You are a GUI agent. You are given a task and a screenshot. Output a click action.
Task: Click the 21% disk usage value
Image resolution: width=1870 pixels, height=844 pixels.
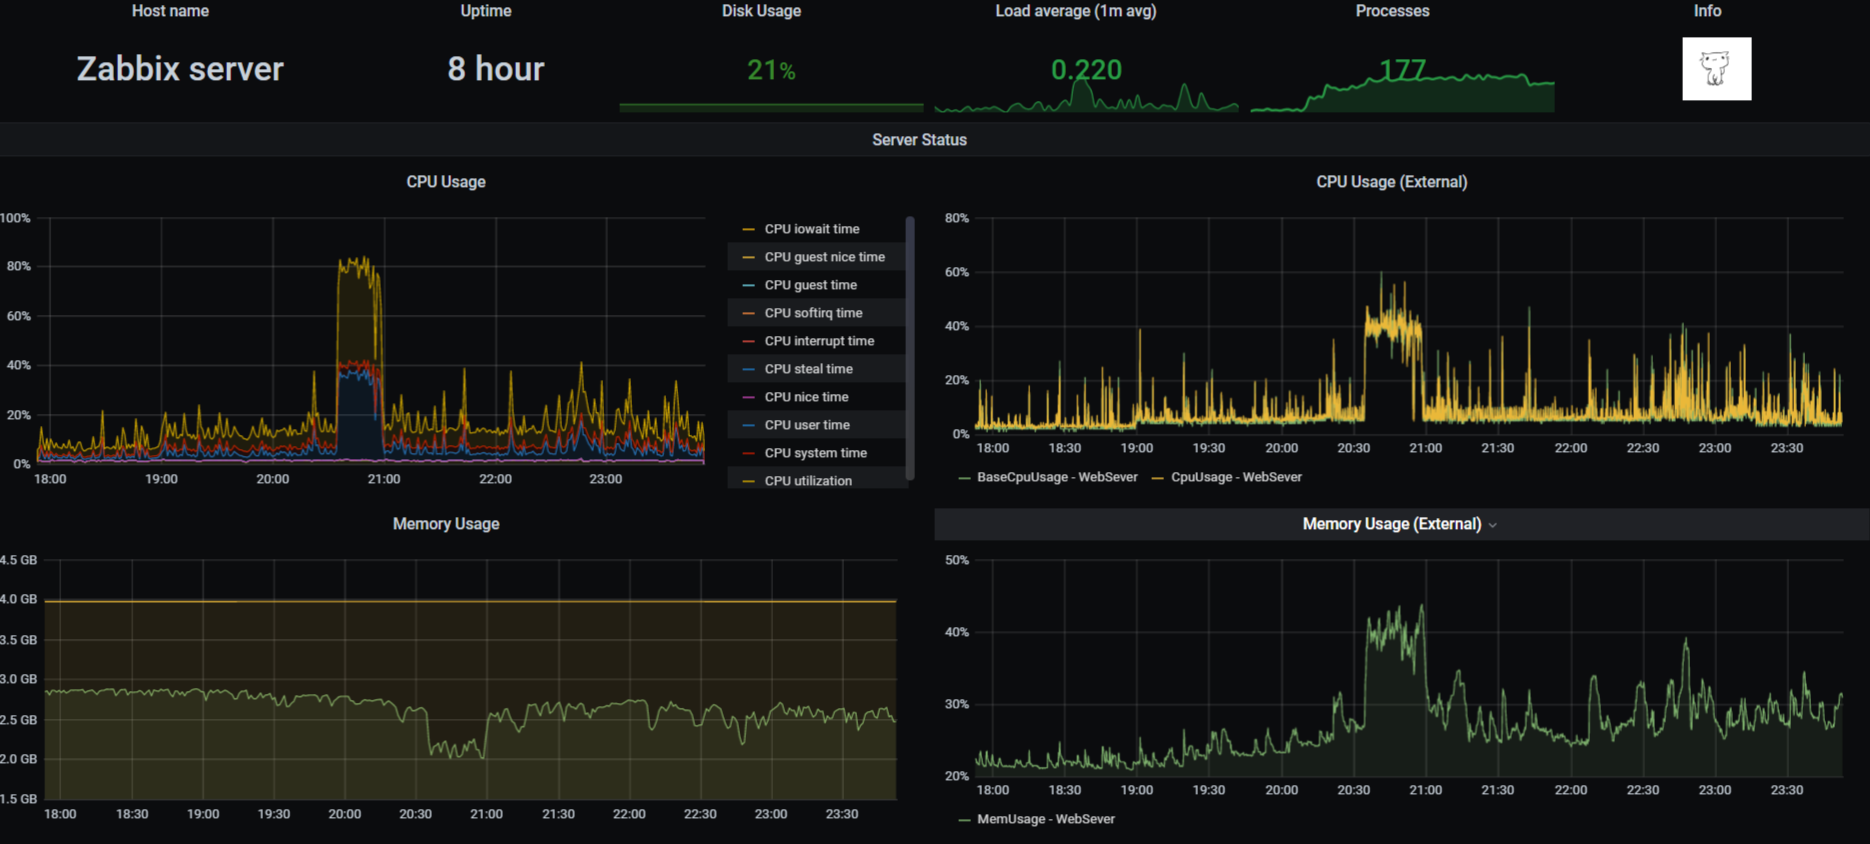pyautogui.click(x=771, y=70)
